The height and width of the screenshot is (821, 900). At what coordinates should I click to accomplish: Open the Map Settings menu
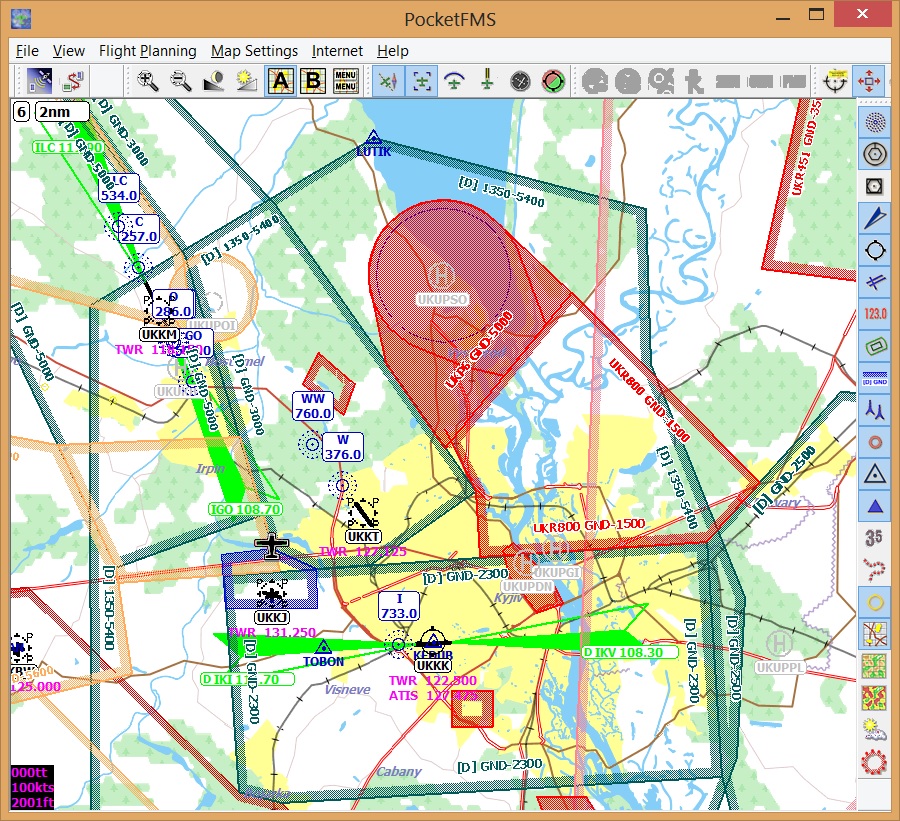click(x=254, y=51)
